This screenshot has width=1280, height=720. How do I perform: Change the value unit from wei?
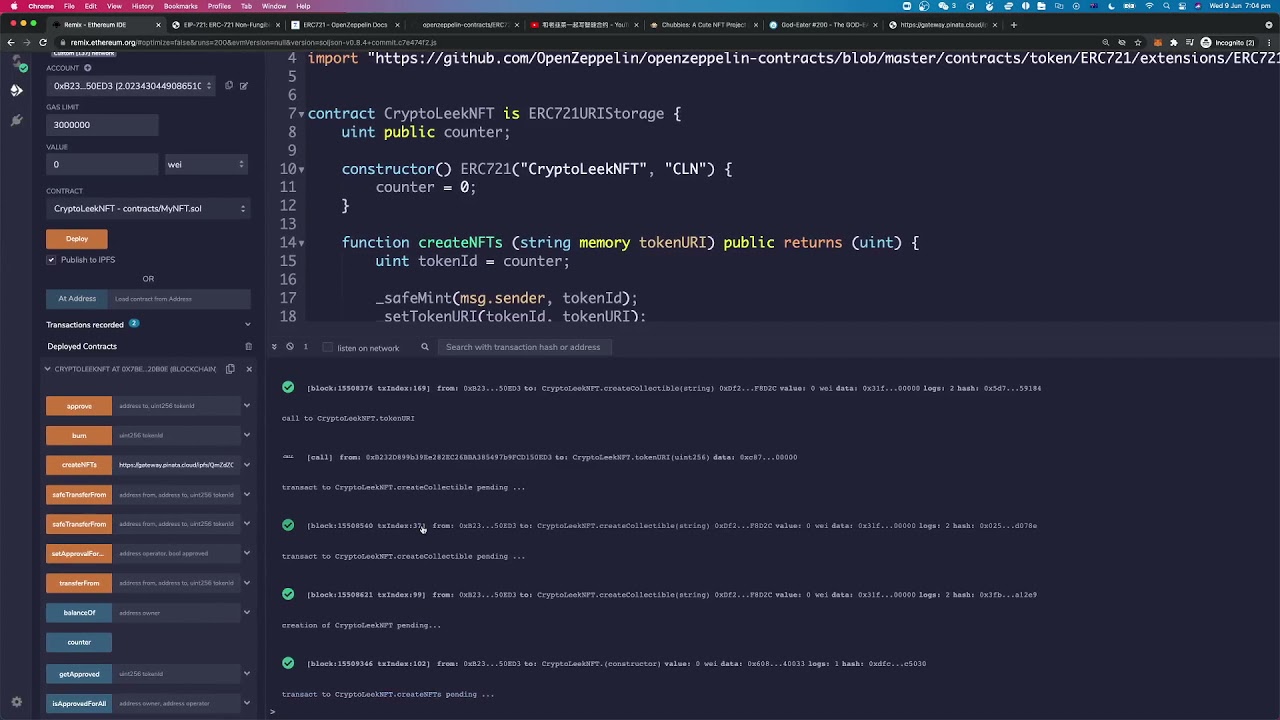click(x=205, y=164)
